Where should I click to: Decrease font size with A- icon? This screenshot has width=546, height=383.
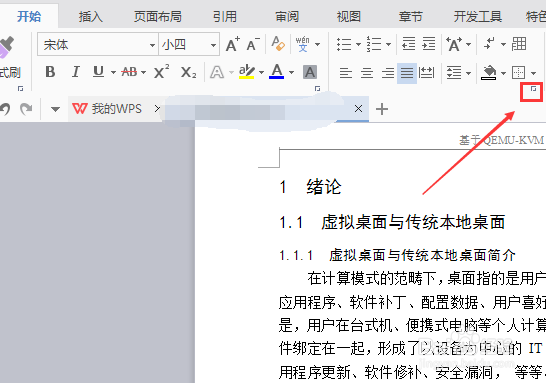click(253, 44)
